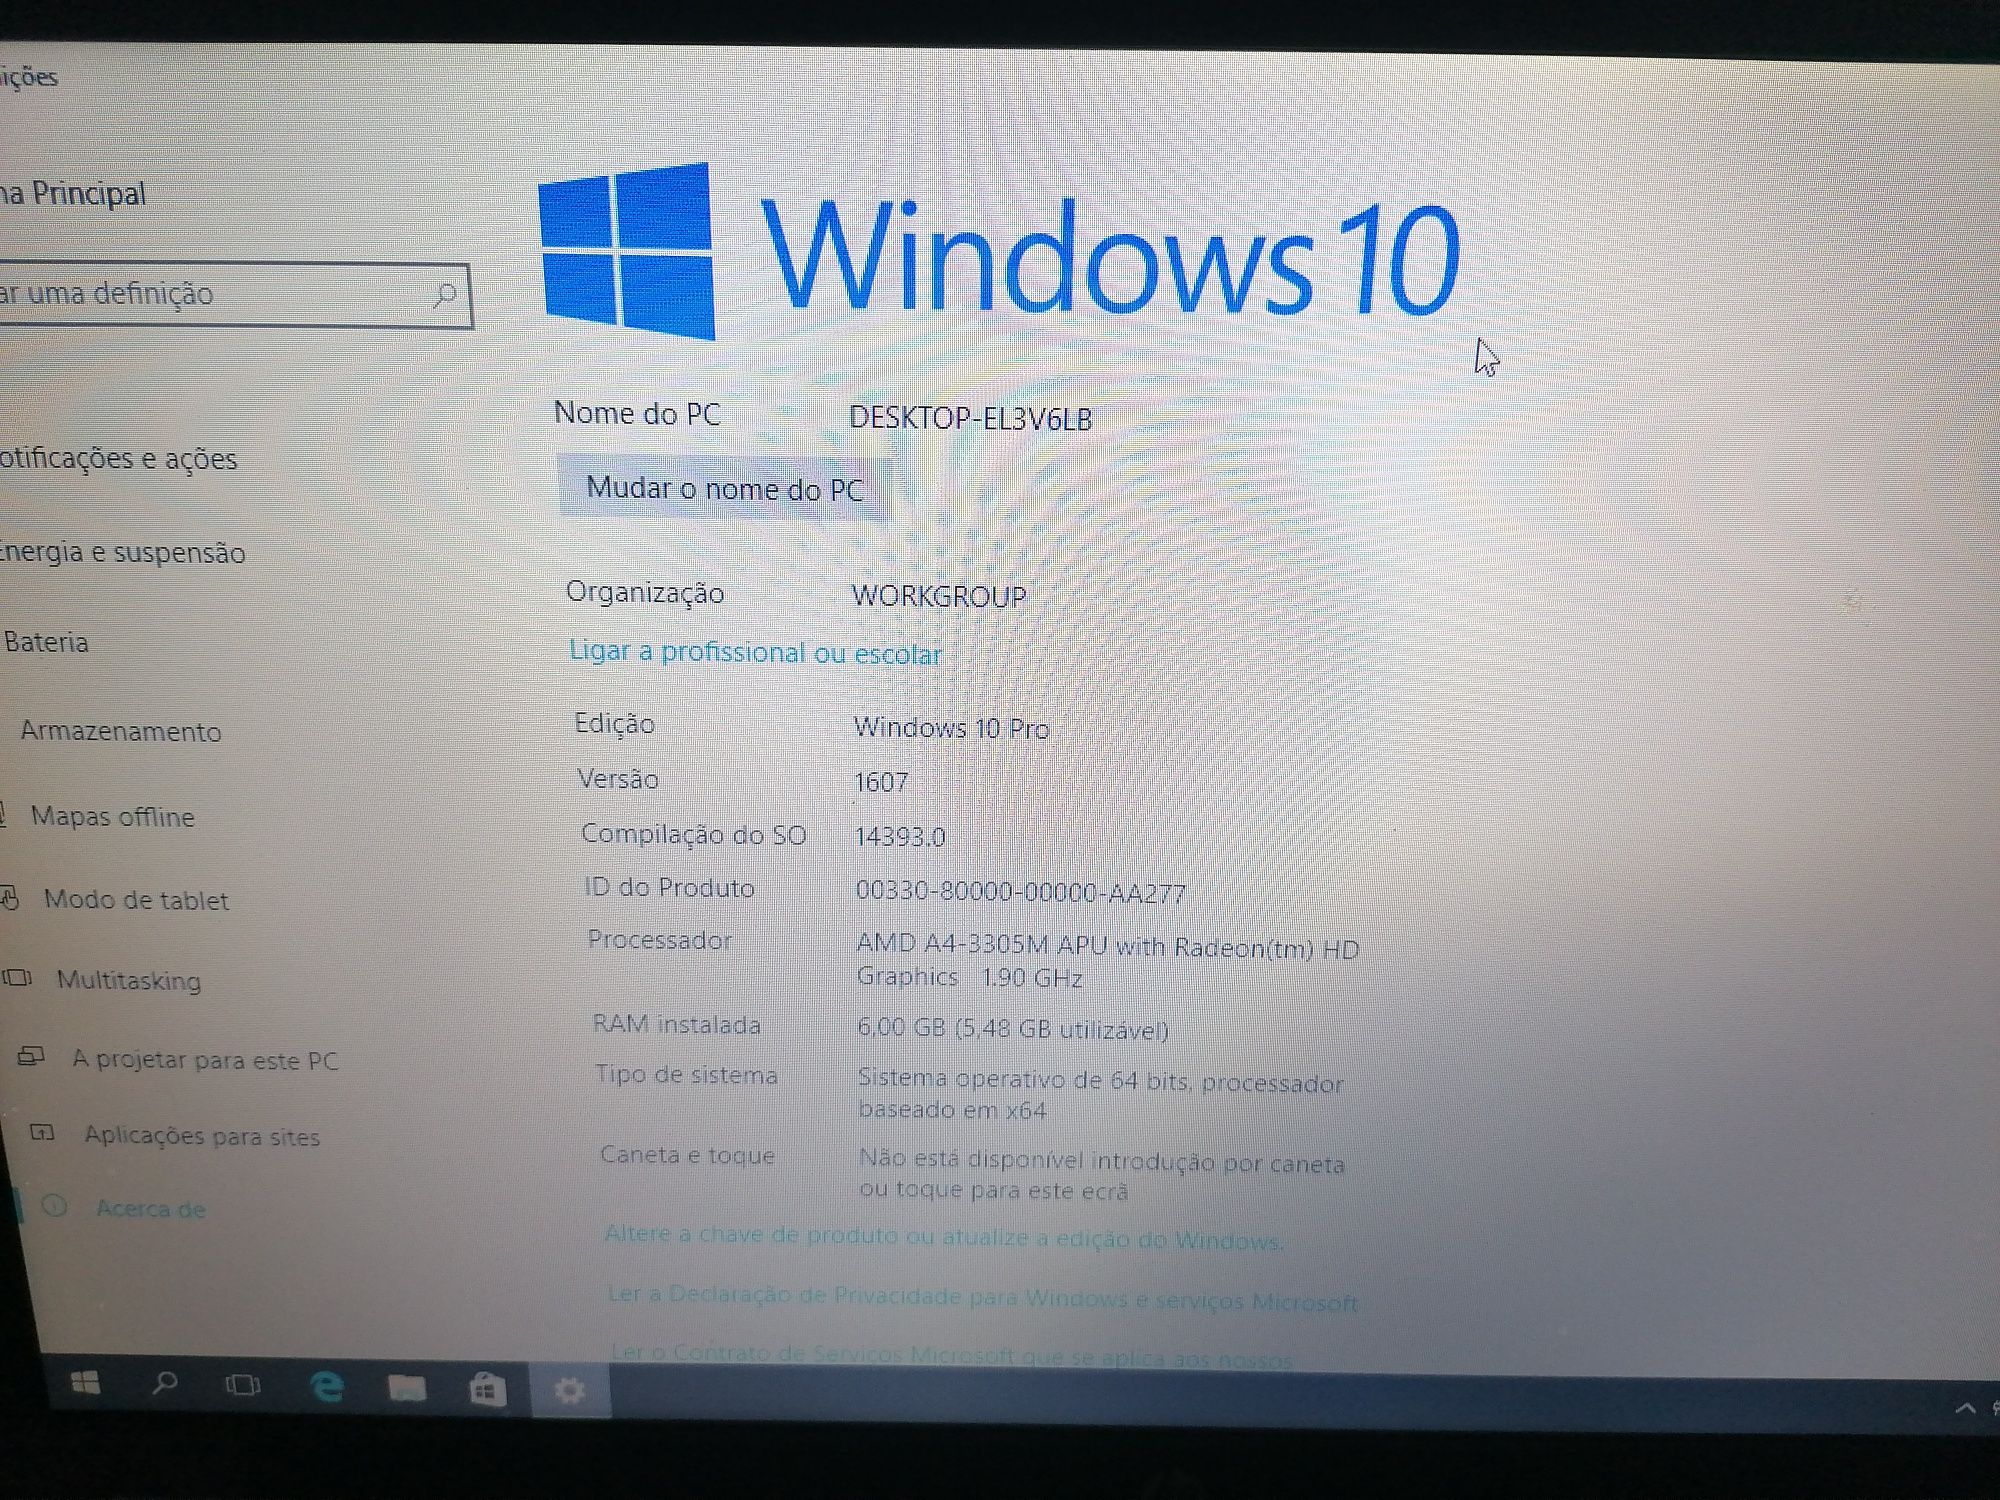Click the A projetar para este PC icon
Image resolution: width=2000 pixels, height=1500 pixels.
tap(31, 1056)
